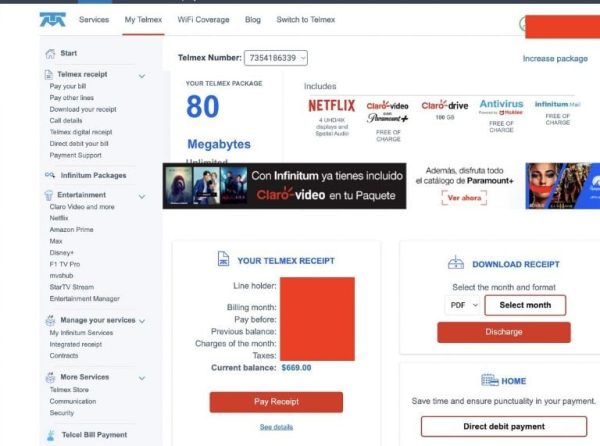Click the Antivirus McAfee logo

click(x=501, y=106)
